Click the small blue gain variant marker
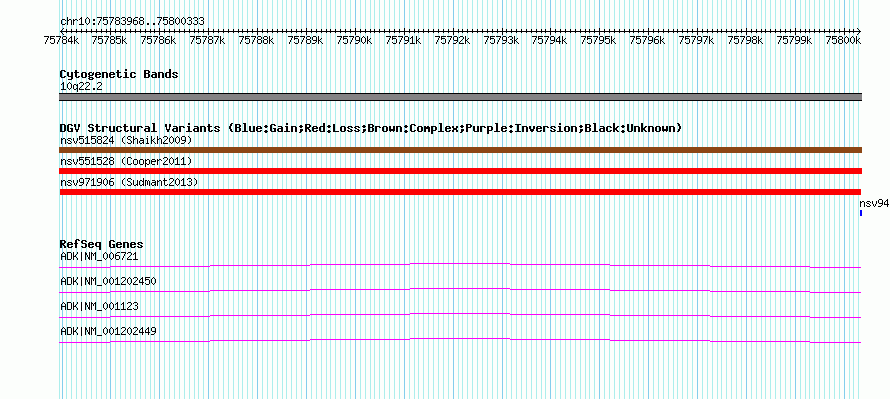 pos(861,213)
